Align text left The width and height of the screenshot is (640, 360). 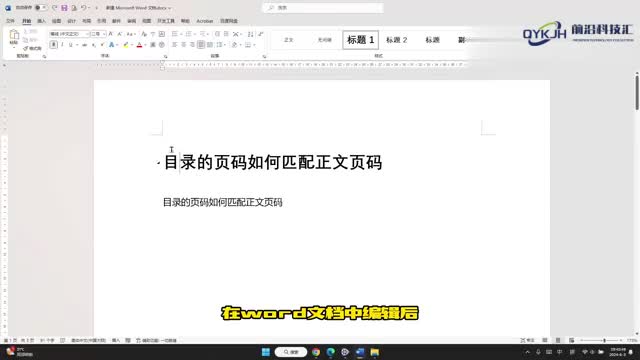coord(175,45)
